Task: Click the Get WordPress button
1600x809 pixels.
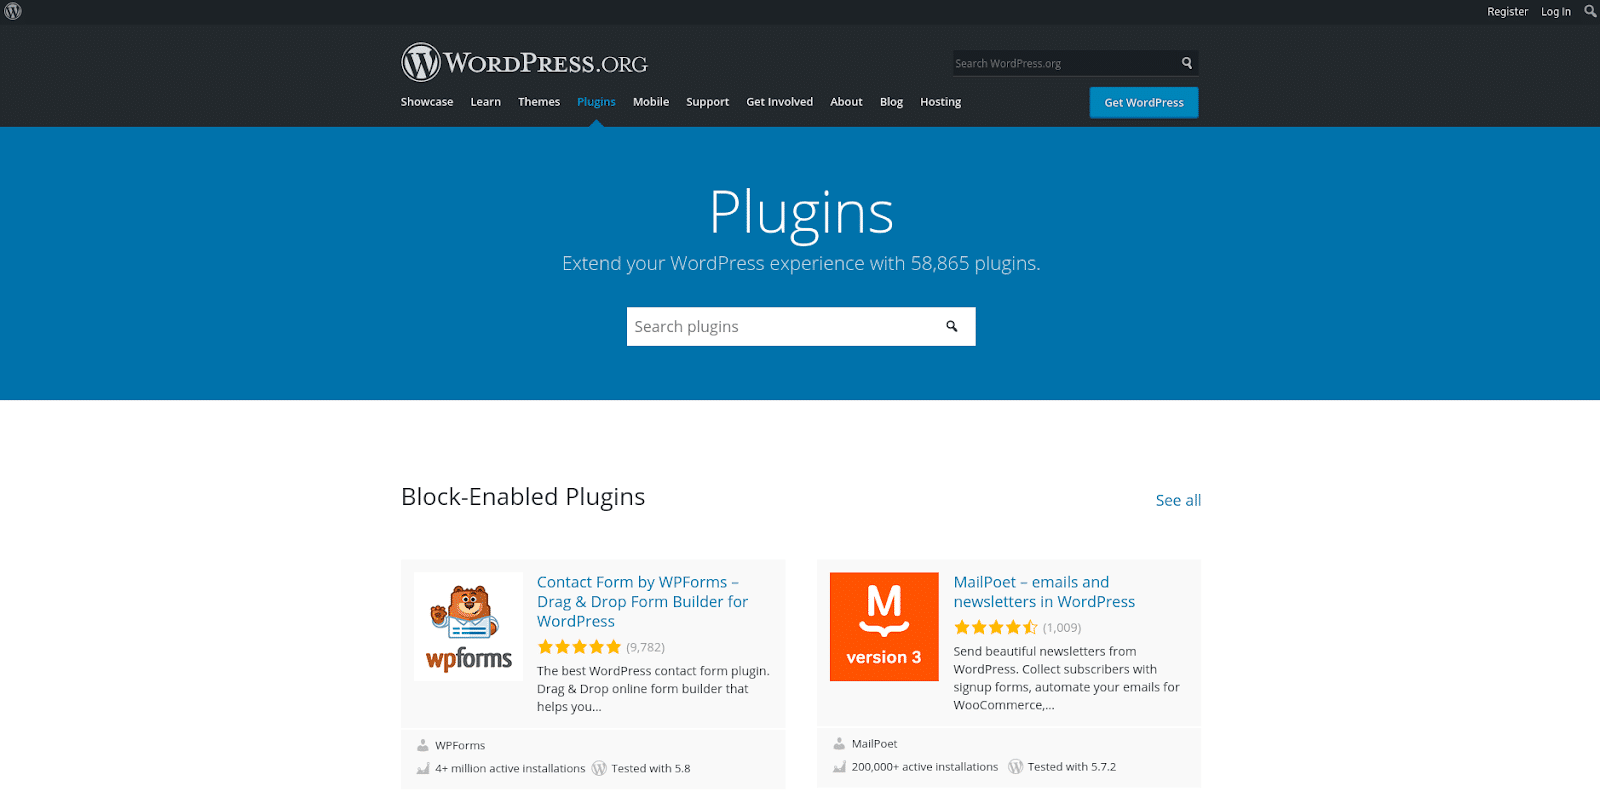Action: 1144,103
